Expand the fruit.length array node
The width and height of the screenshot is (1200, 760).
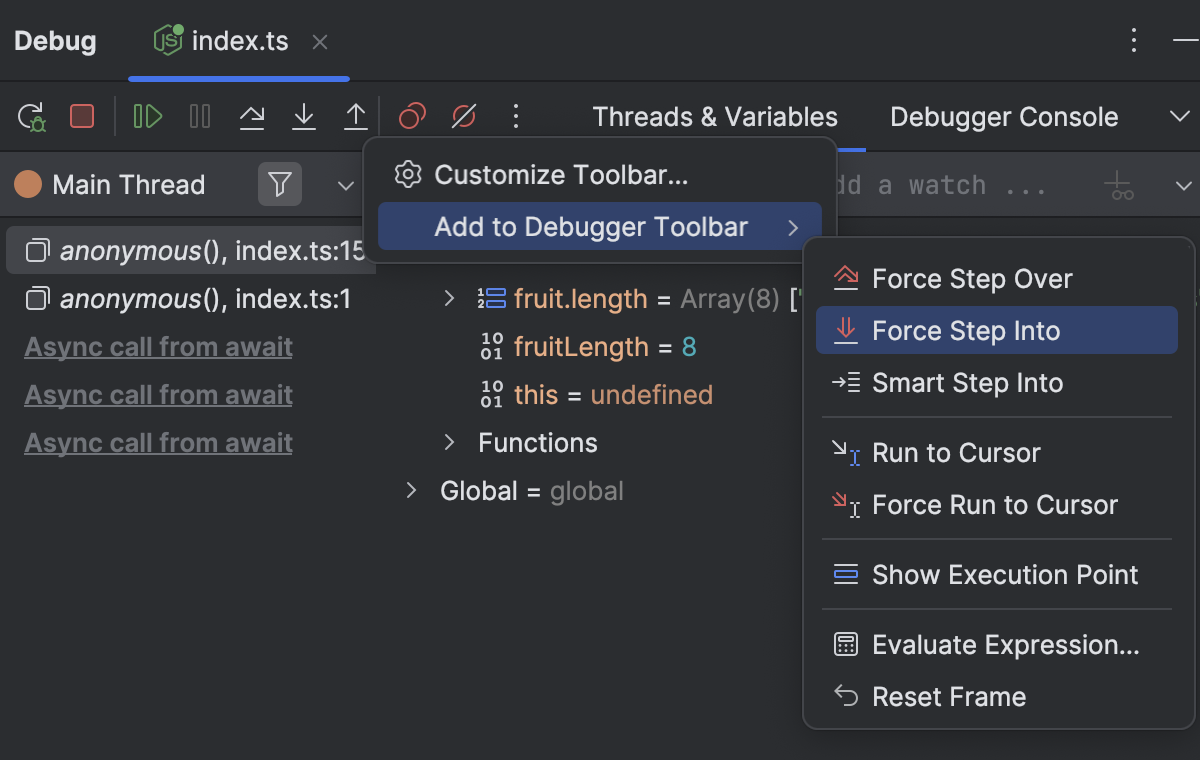tap(449, 298)
